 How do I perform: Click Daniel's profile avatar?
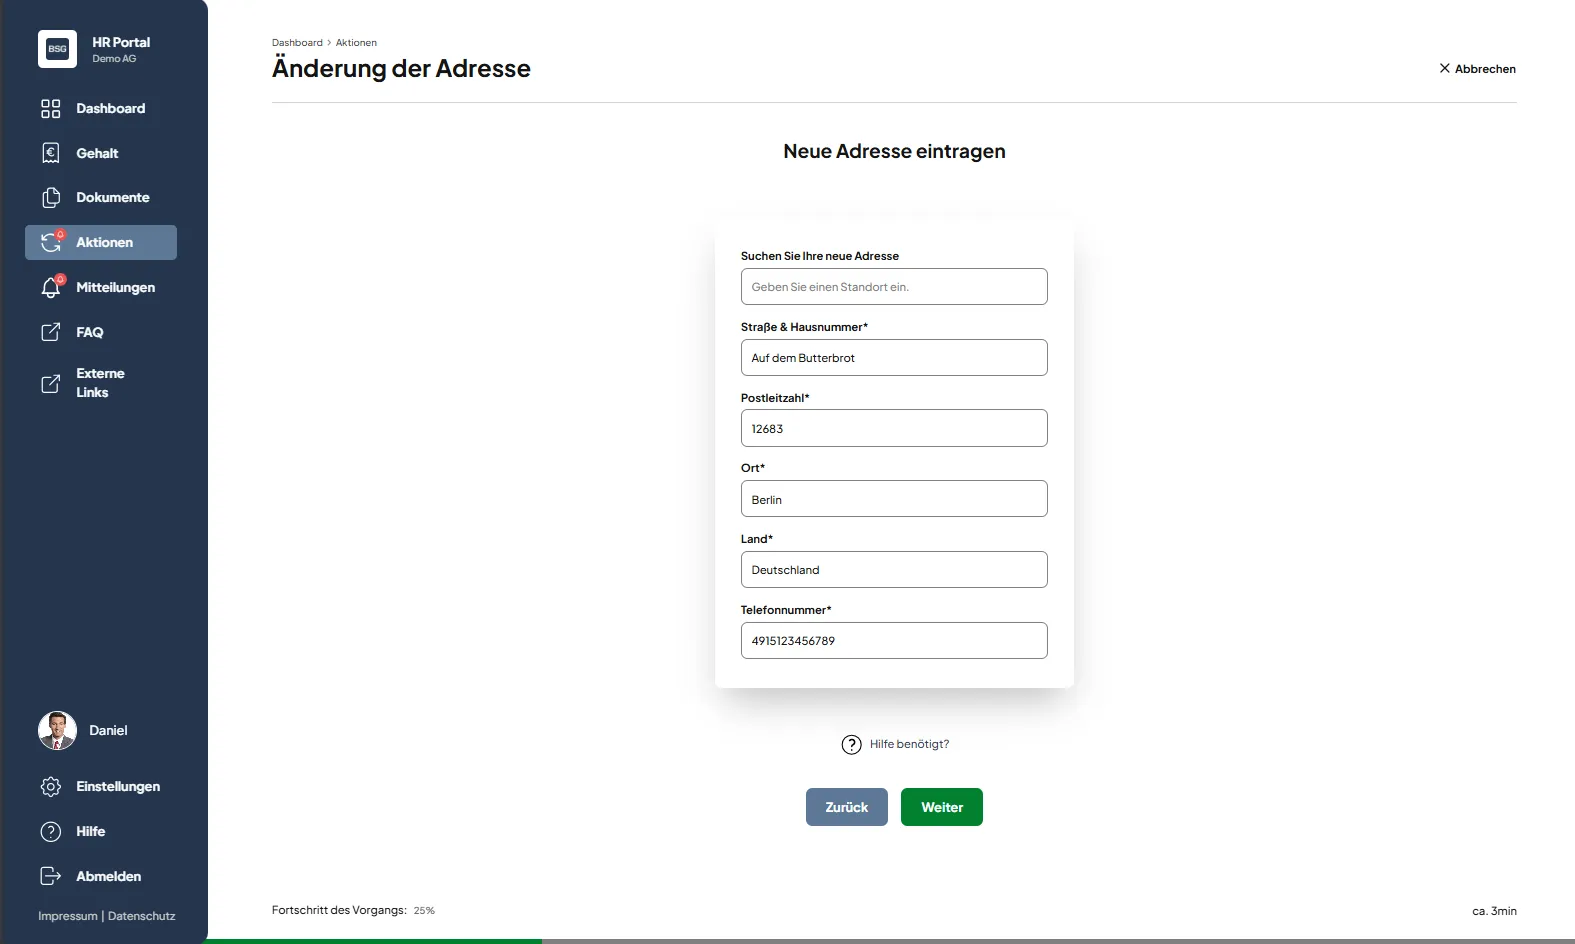click(x=57, y=731)
